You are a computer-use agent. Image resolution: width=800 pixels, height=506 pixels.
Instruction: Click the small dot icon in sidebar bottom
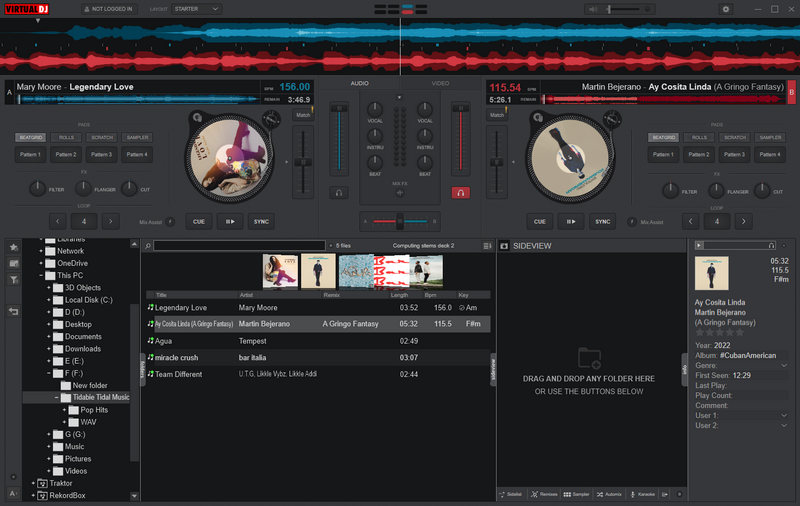13,477
